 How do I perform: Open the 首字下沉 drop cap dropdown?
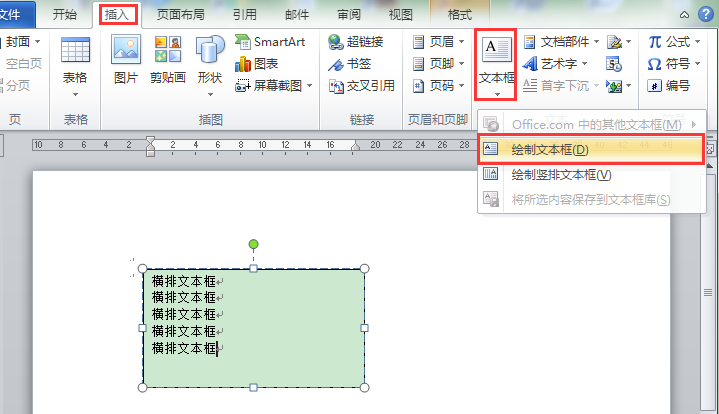[561, 85]
